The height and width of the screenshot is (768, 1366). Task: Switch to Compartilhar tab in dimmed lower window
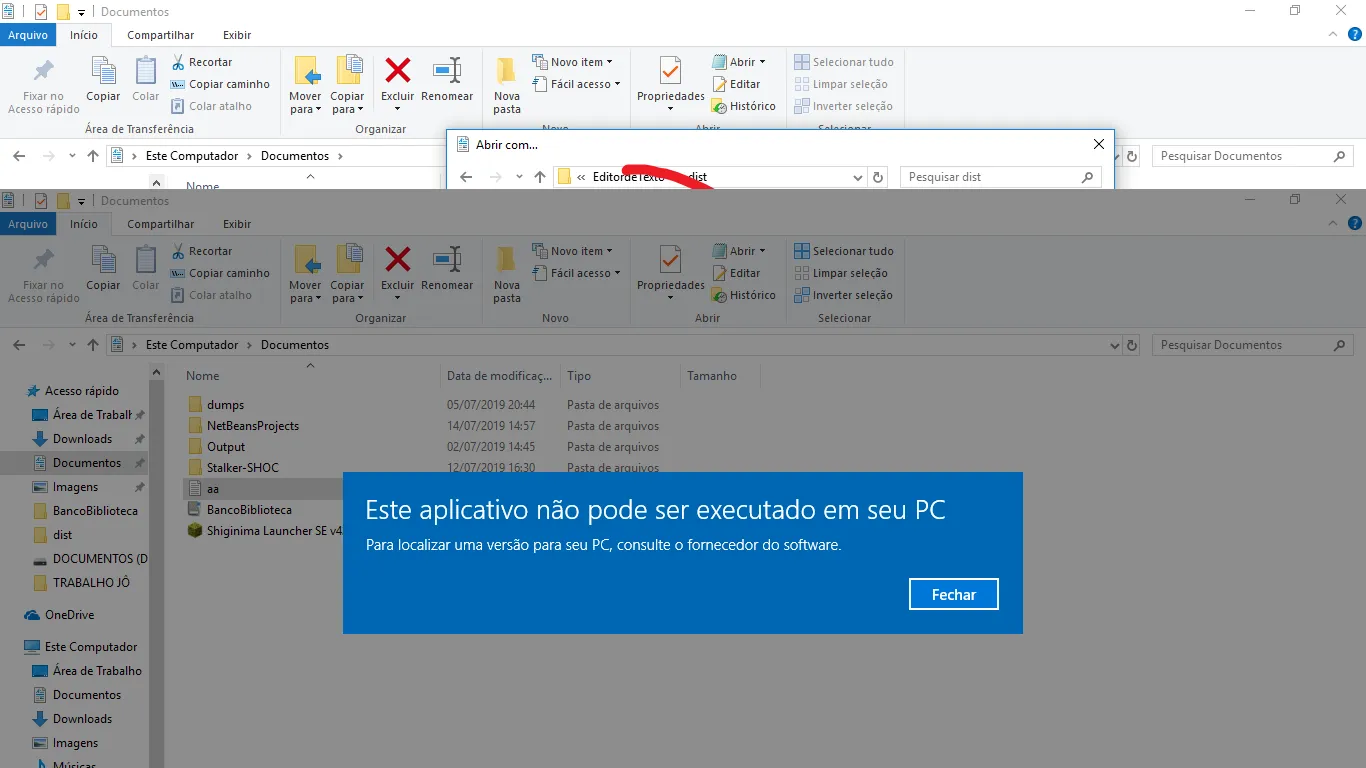click(161, 224)
